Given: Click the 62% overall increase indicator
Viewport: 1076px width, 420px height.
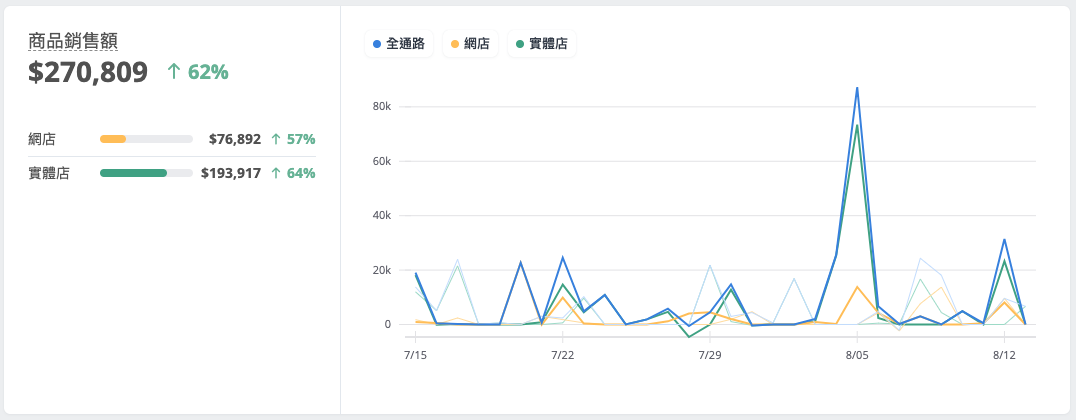Looking at the screenshot, I should click(x=198, y=72).
